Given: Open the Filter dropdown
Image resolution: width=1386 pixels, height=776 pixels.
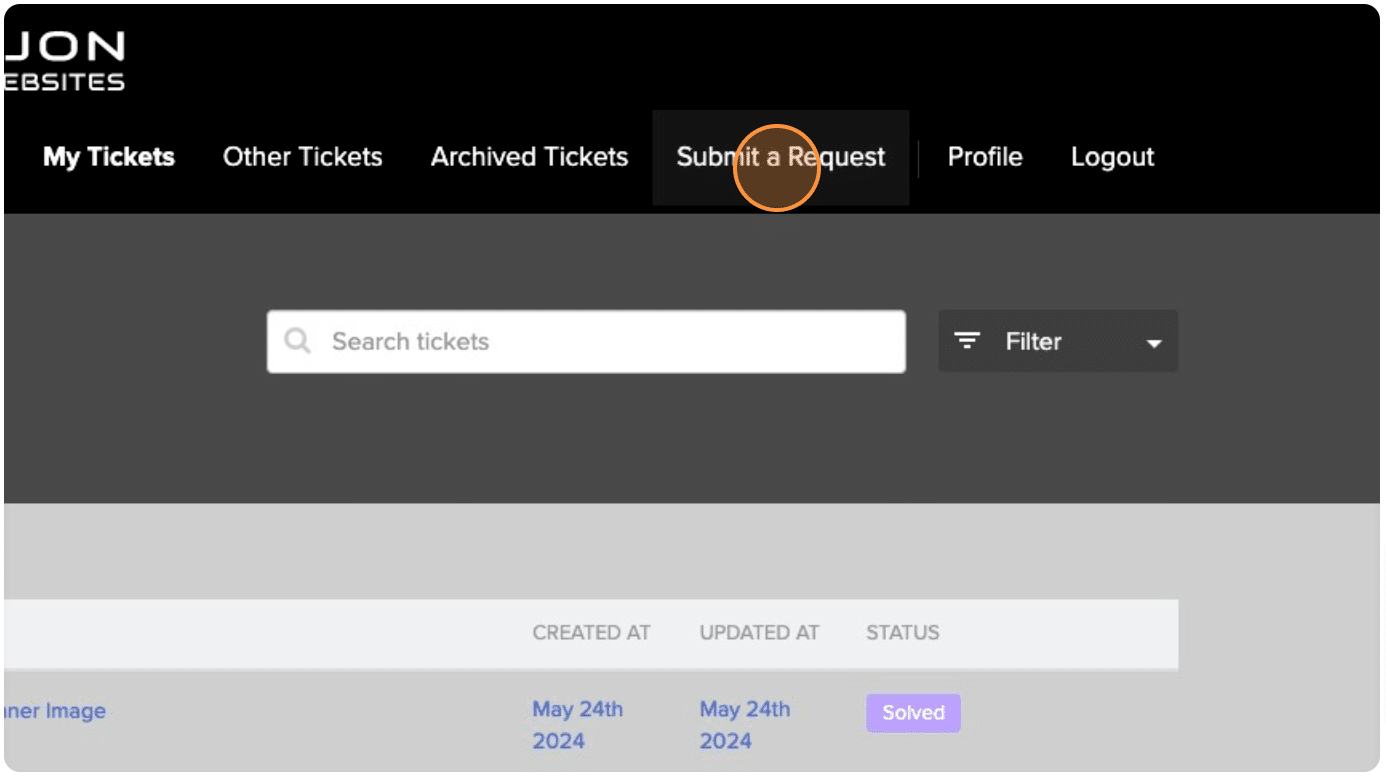Looking at the screenshot, I should pos(1058,341).
